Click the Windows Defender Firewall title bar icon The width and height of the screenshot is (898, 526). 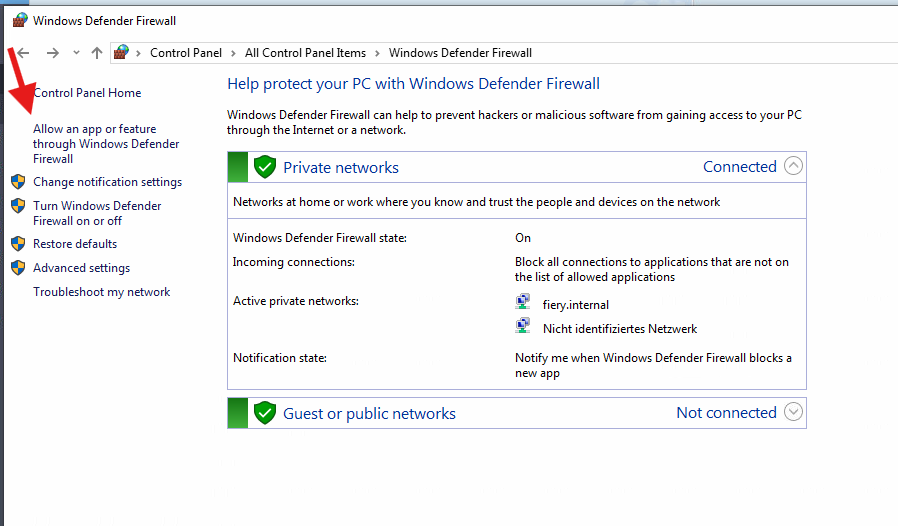pyautogui.click(x=20, y=21)
